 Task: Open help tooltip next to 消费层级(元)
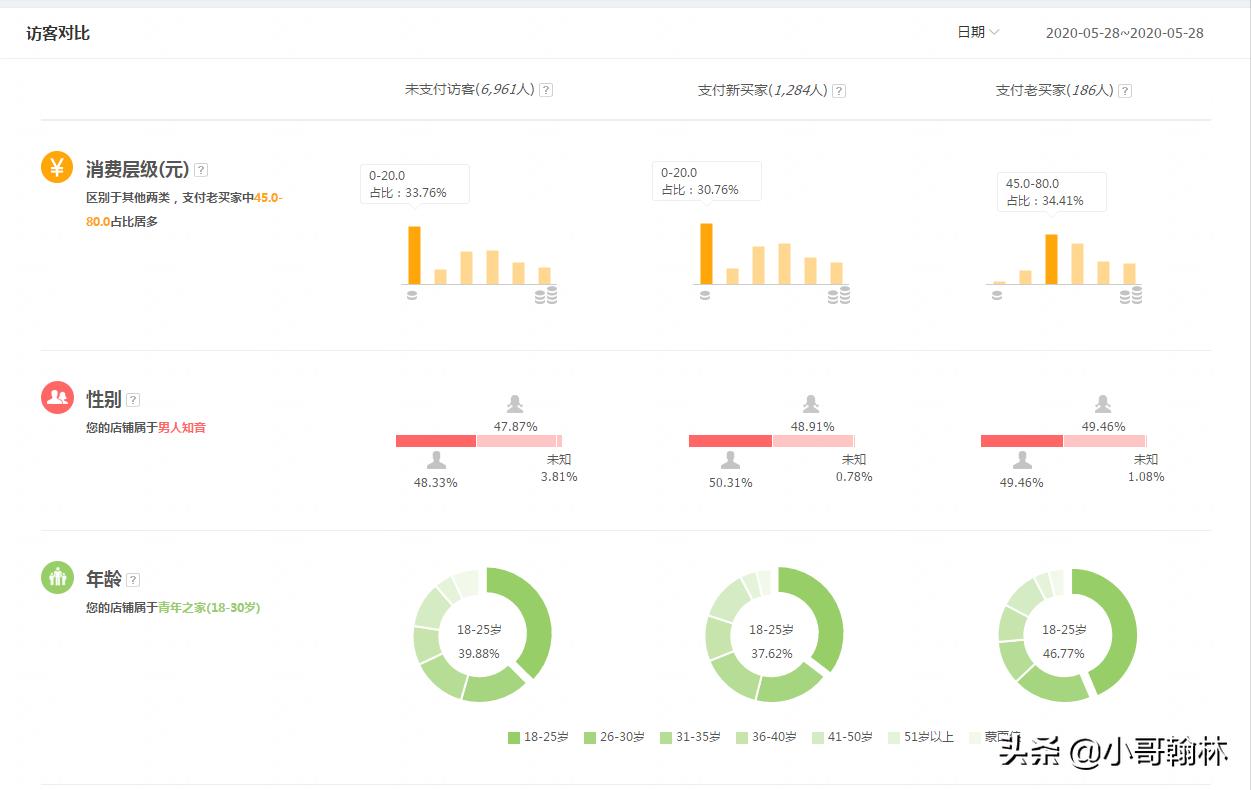(201, 169)
